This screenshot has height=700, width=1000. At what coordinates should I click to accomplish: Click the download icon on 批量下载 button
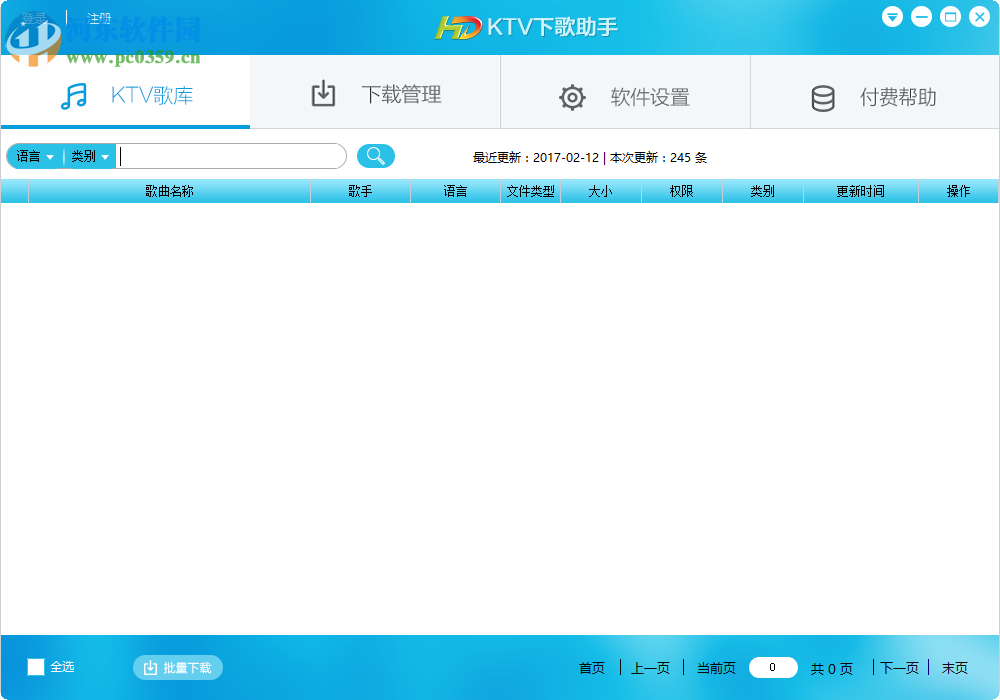(151, 667)
